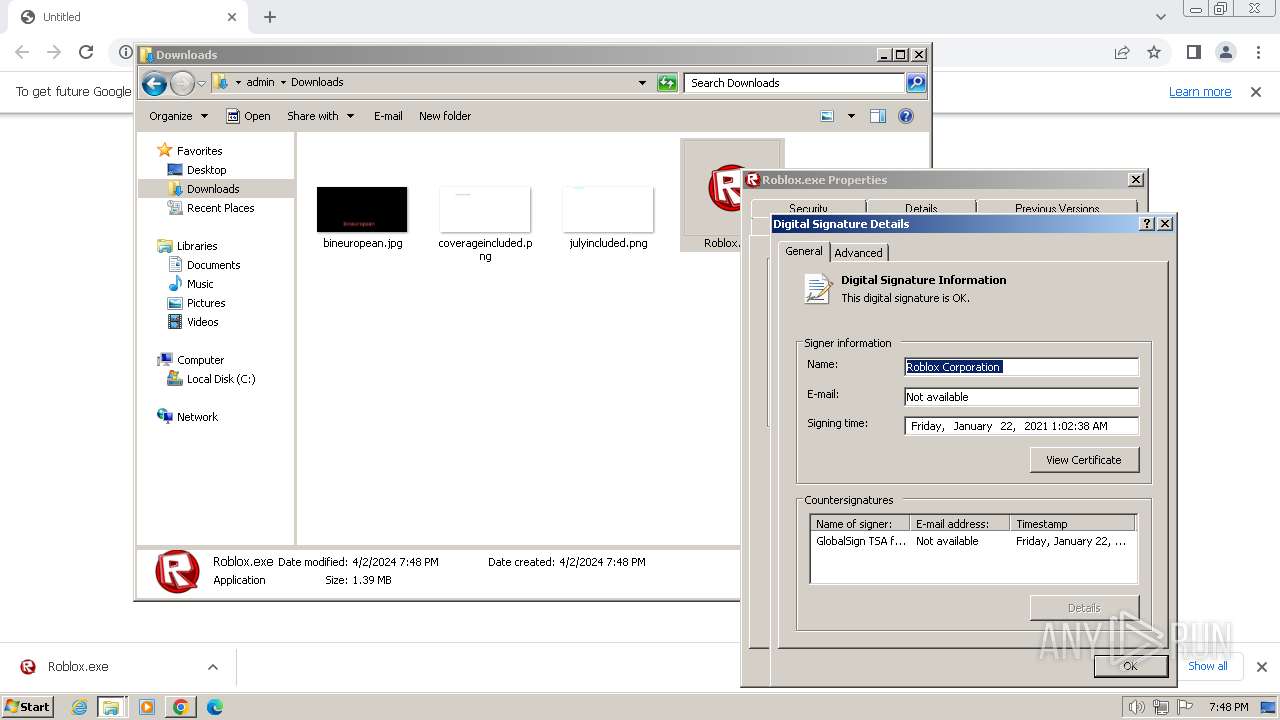Open volume control in system tray
This screenshot has height=720, width=1280.
[x=1136, y=707]
